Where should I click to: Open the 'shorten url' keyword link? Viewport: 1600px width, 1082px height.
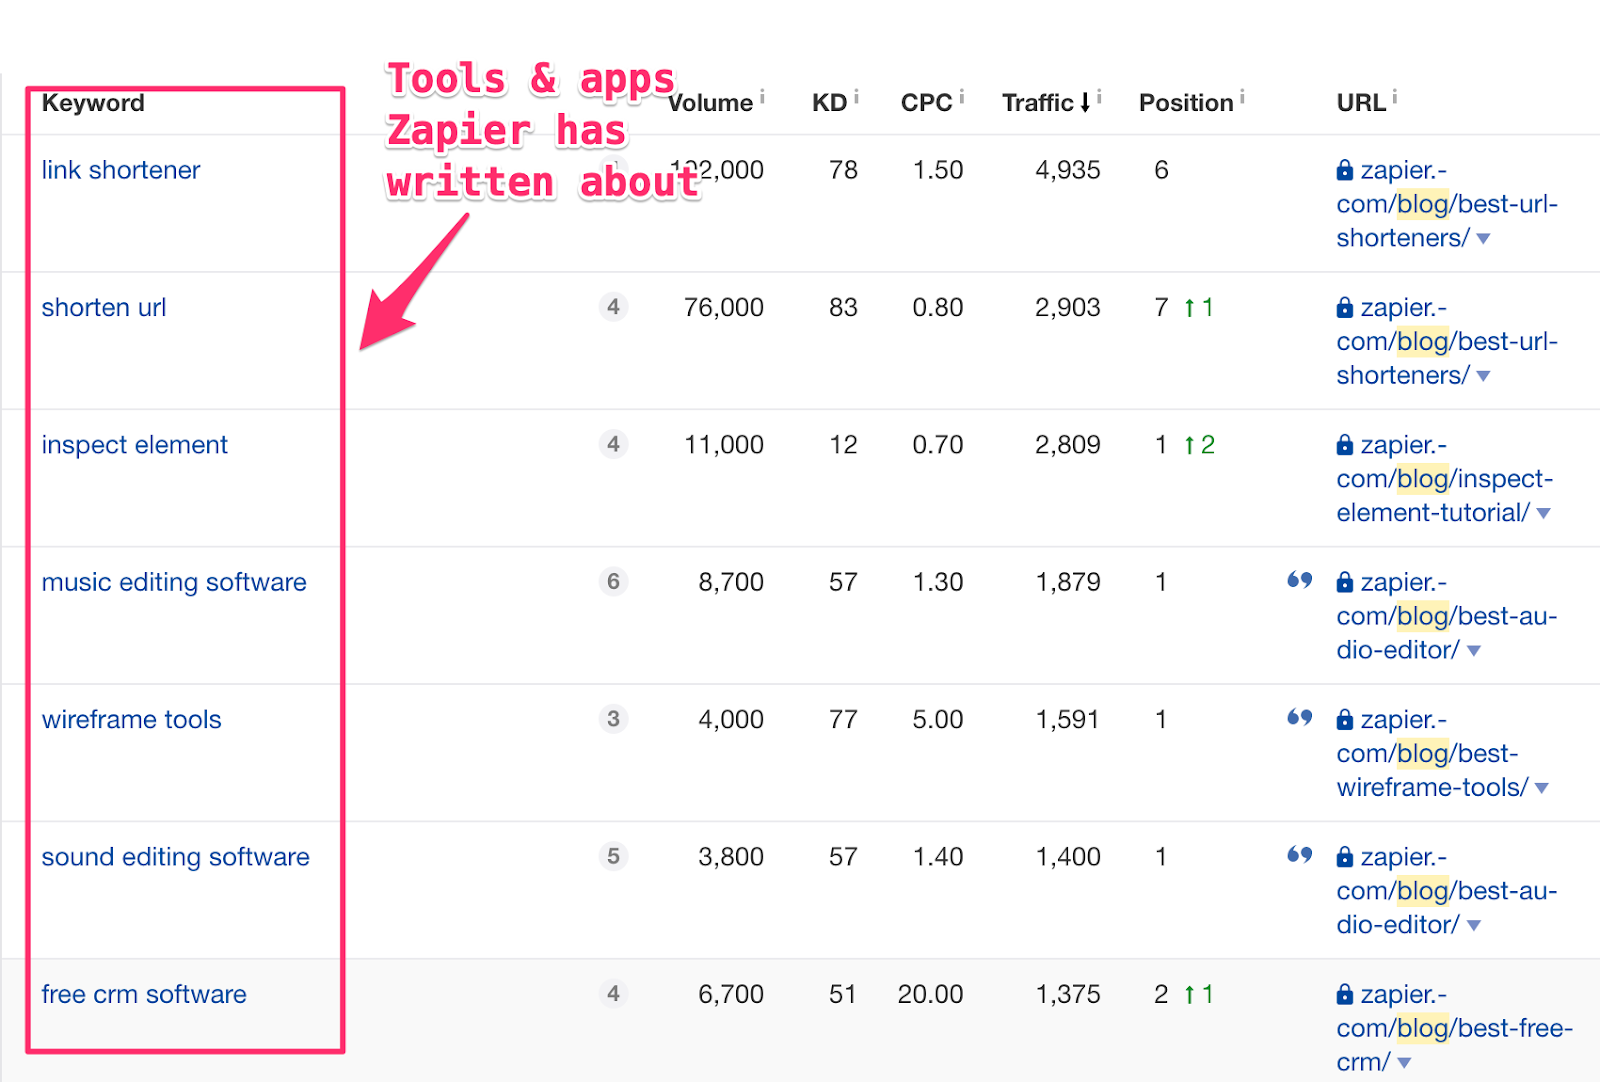click(x=104, y=307)
